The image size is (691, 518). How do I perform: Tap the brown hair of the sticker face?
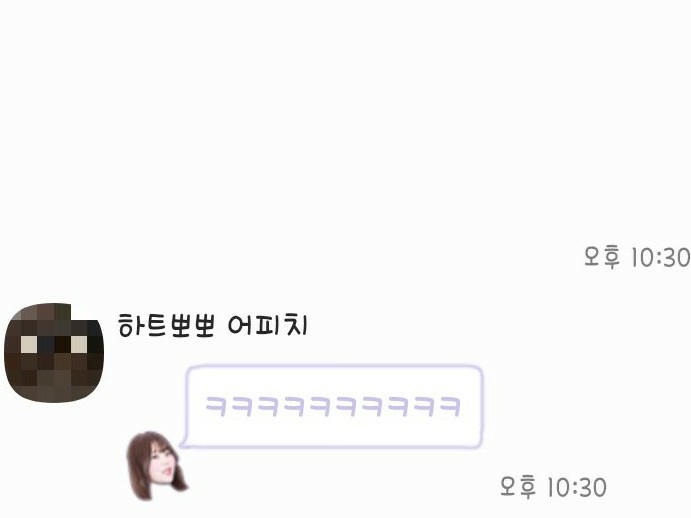(x=137, y=458)
